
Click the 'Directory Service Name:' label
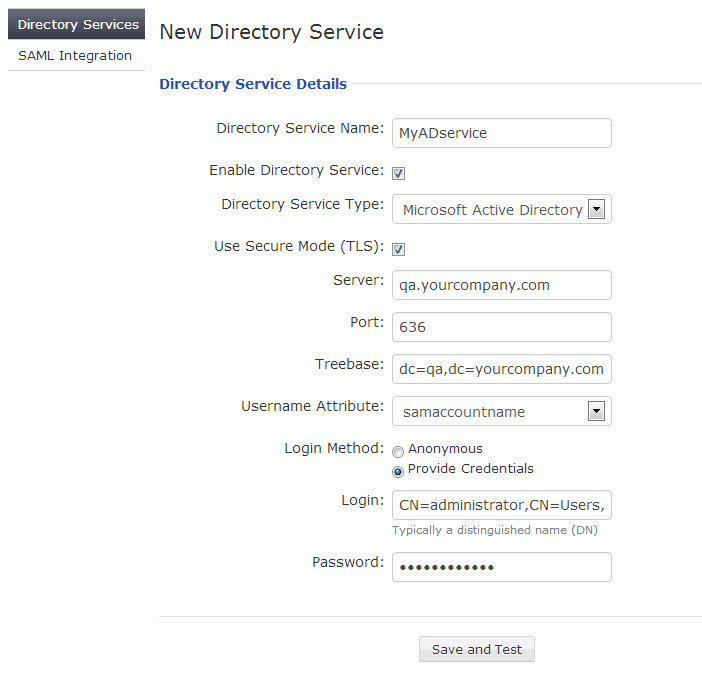click(300, 128)
